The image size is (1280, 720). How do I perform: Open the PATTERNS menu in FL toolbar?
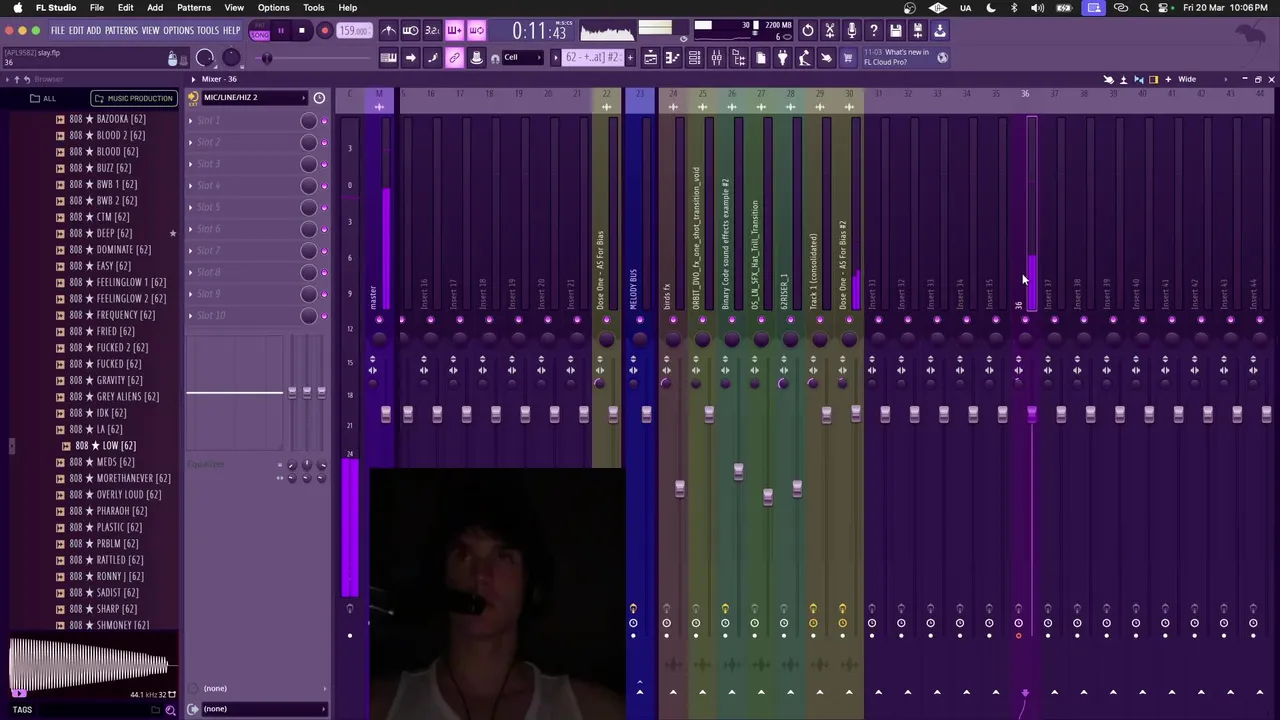[121, 31]
